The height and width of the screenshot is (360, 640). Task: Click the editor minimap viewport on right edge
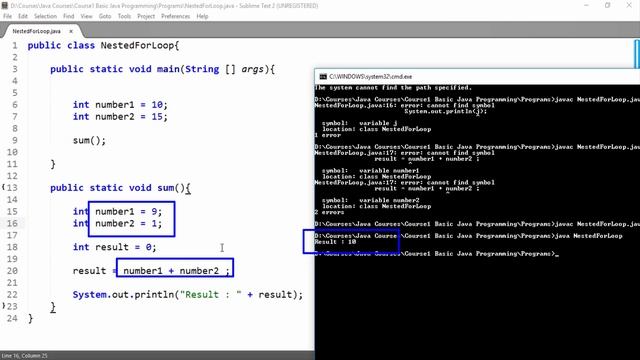637,54
